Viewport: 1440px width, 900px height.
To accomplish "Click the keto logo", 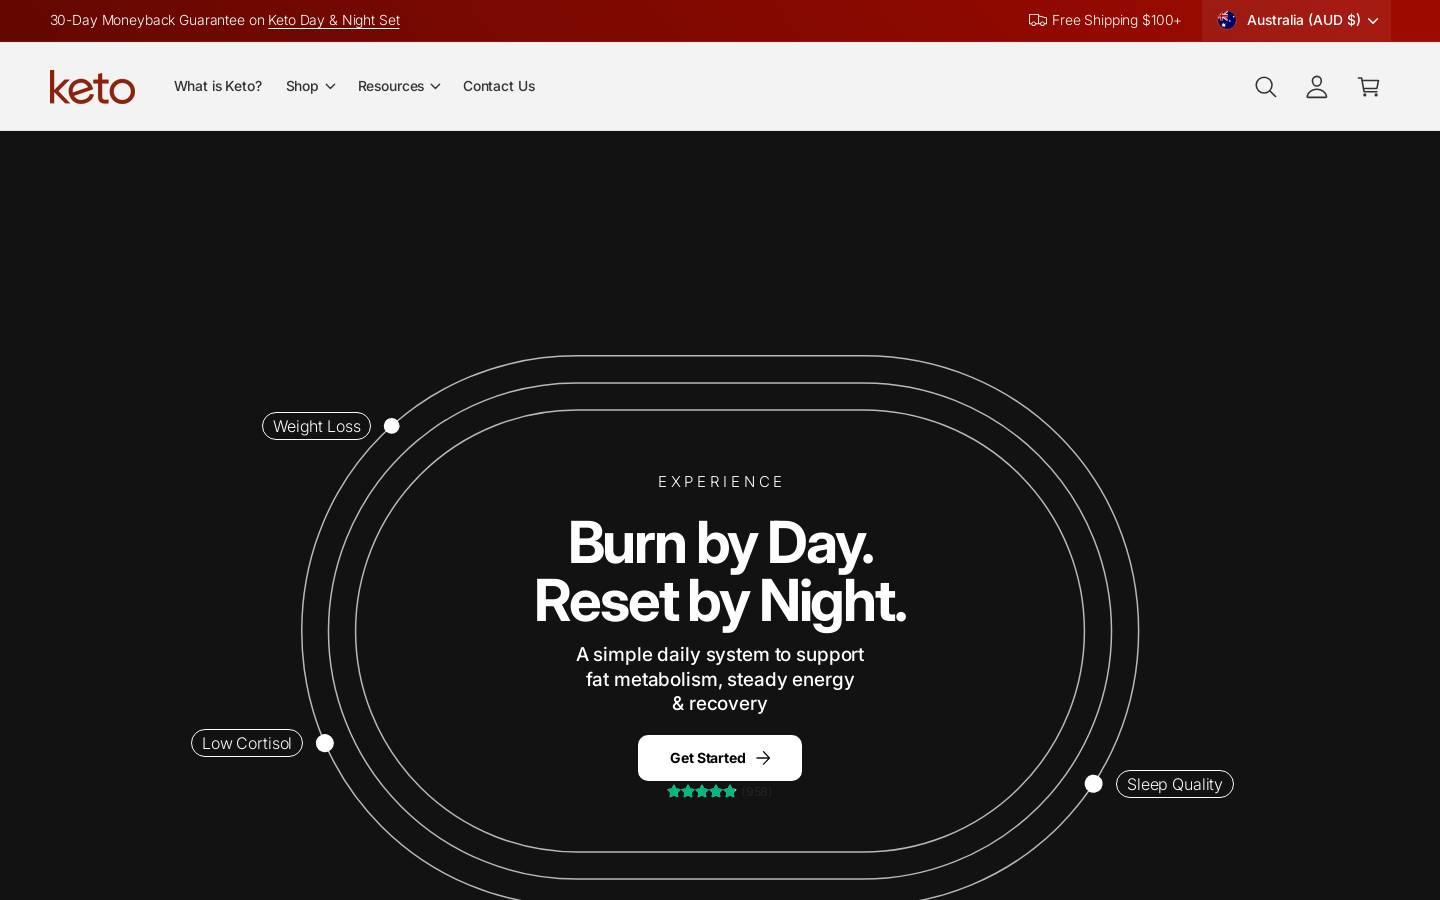I will coord(92,87).
